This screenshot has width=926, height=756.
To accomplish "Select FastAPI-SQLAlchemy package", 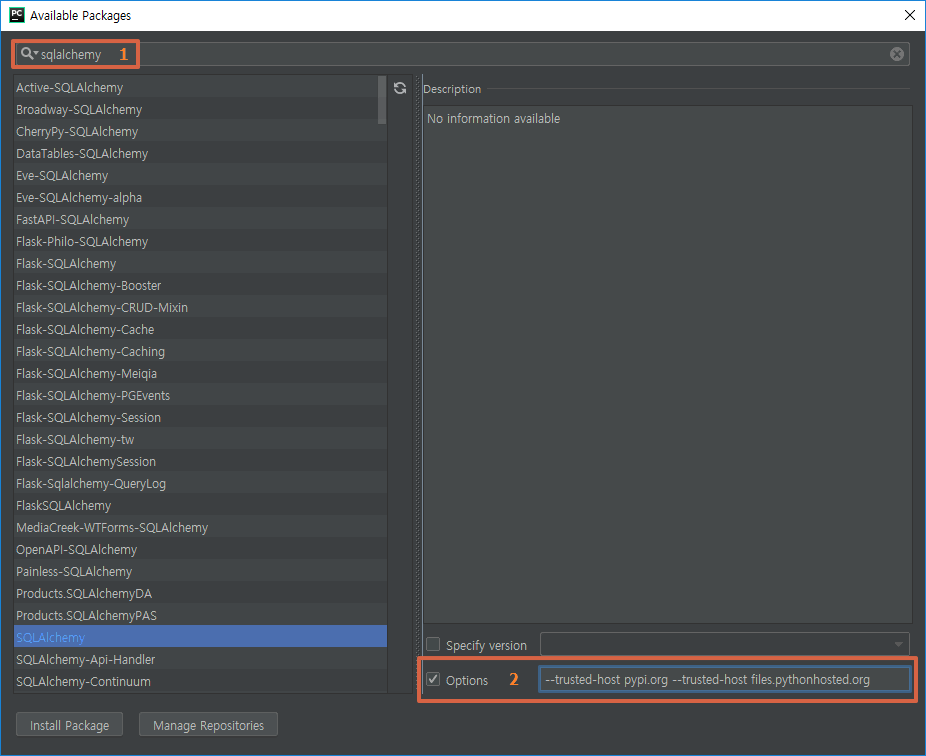I will click(200, 219).
